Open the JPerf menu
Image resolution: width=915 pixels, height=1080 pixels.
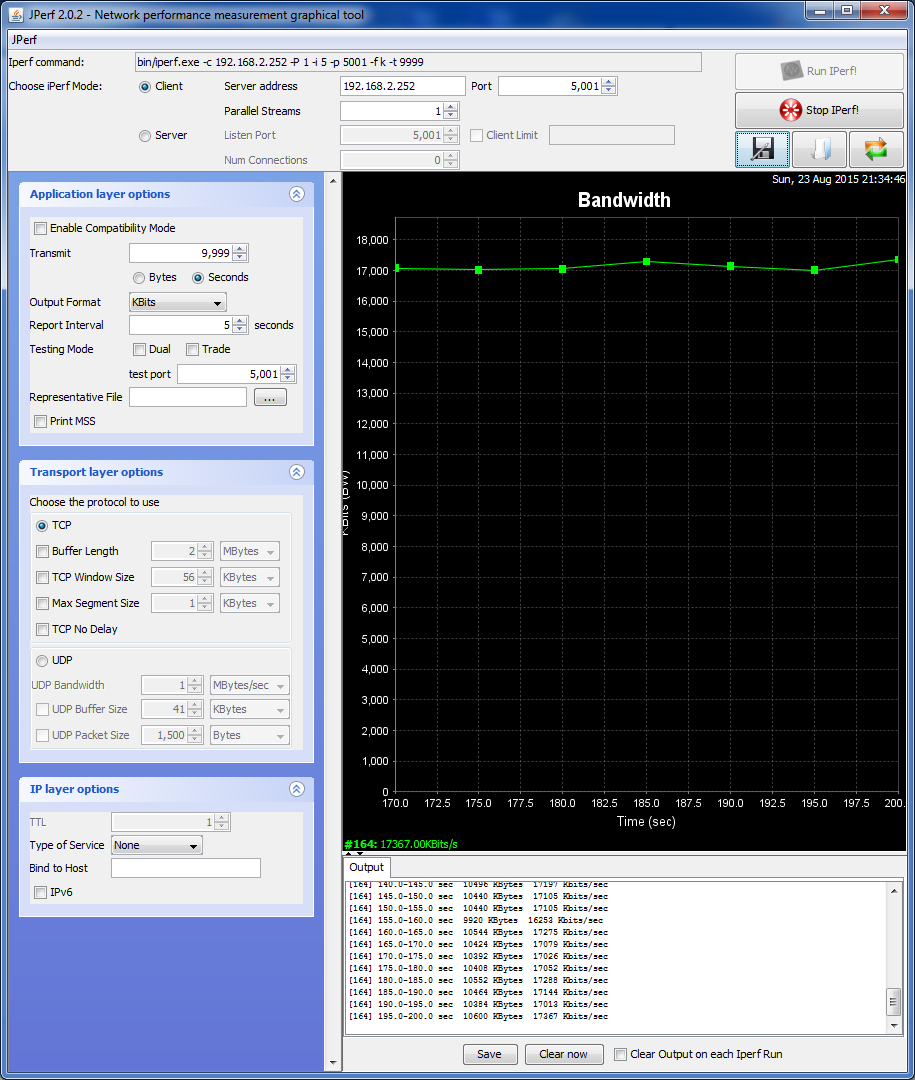23,40
